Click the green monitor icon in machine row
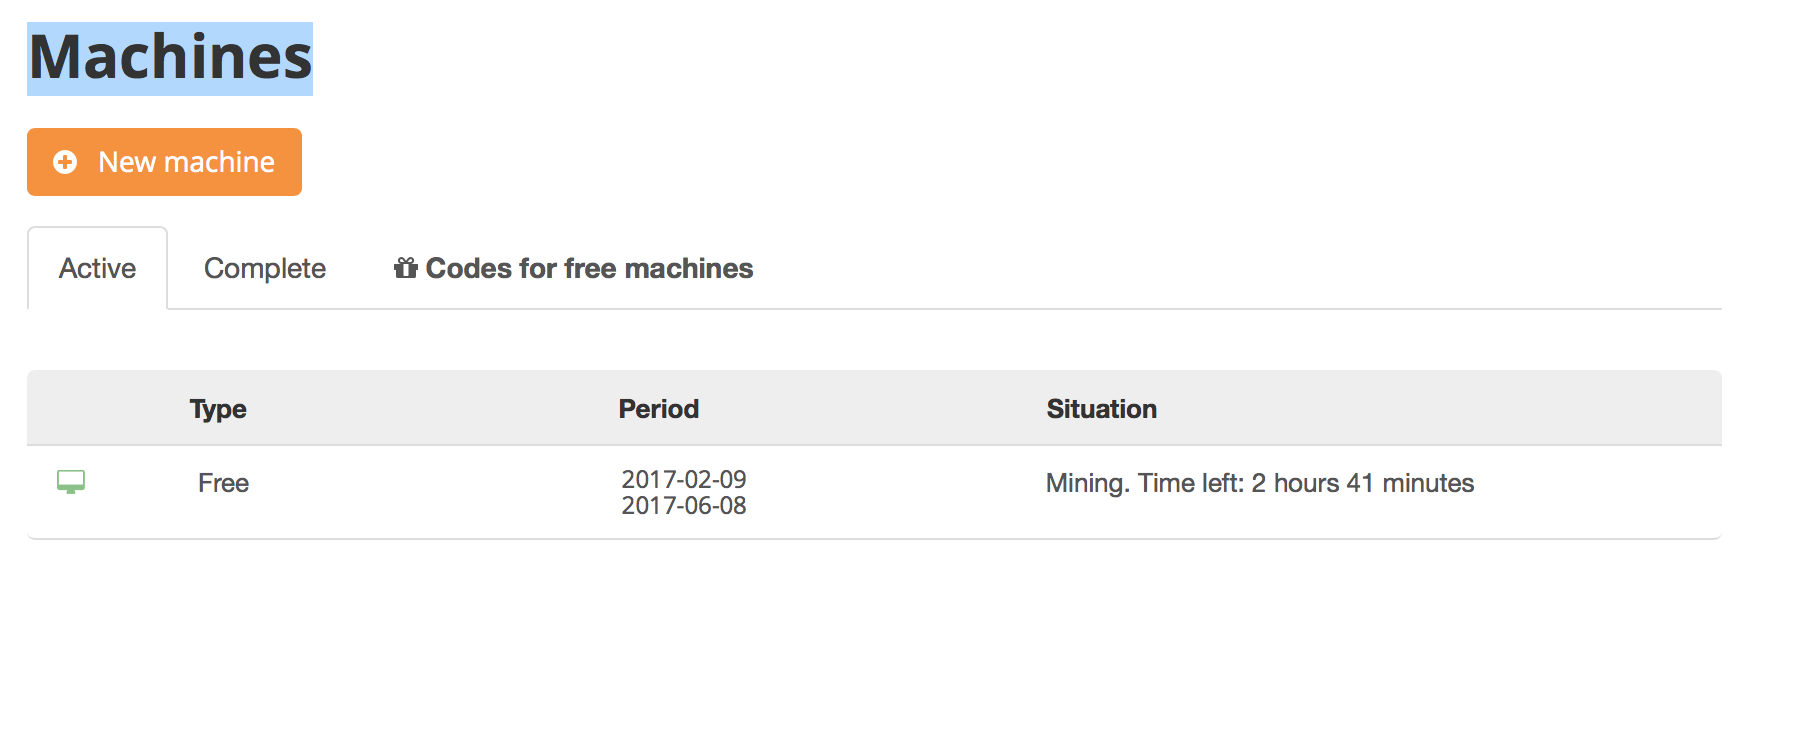 click(x=71, y=482)
